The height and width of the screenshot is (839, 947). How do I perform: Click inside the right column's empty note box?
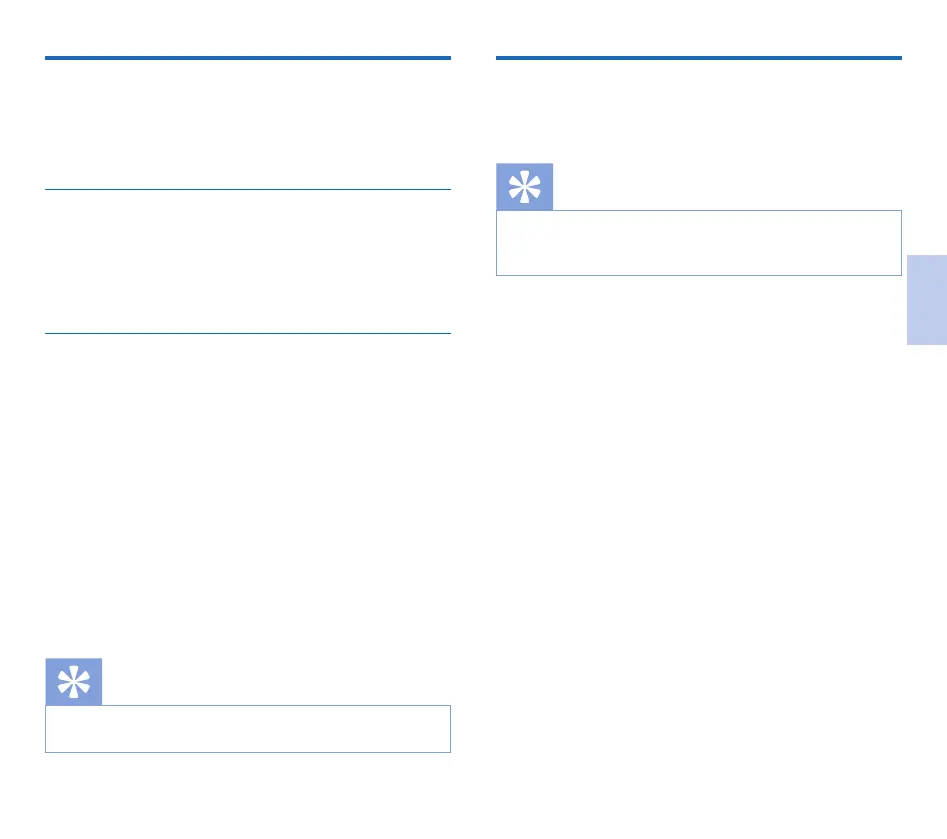coord(699,243)
